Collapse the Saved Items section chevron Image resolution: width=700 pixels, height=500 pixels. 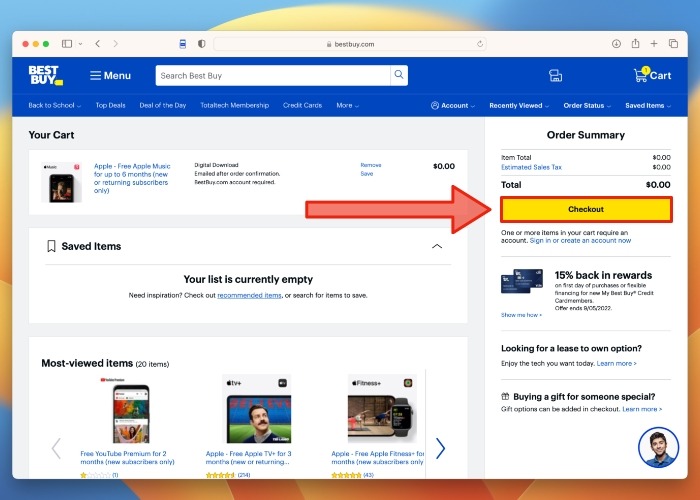click(437, 246)
